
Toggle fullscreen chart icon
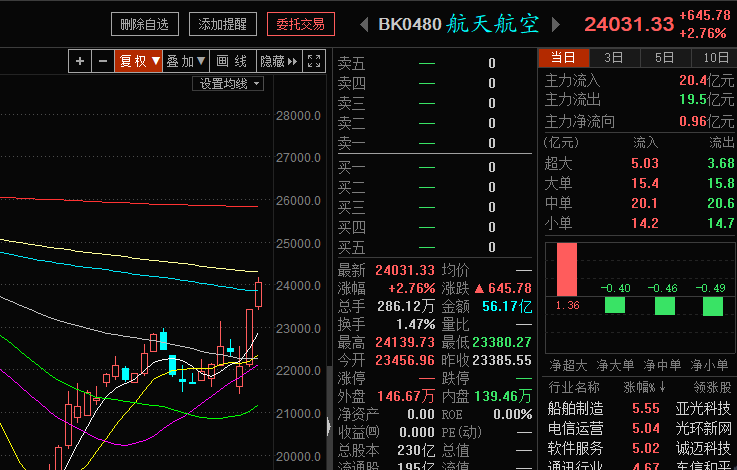tap(314, 61)
